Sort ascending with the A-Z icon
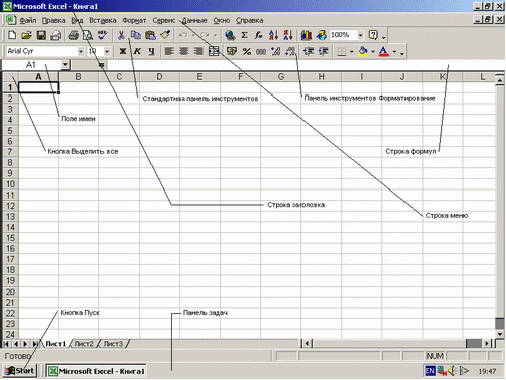This screenshot has width=506, height=380. point(273,35)
